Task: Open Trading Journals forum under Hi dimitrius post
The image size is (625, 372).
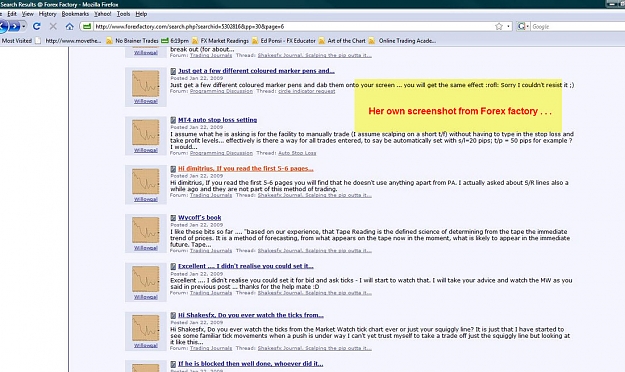Action: click(x=211, y=195)
